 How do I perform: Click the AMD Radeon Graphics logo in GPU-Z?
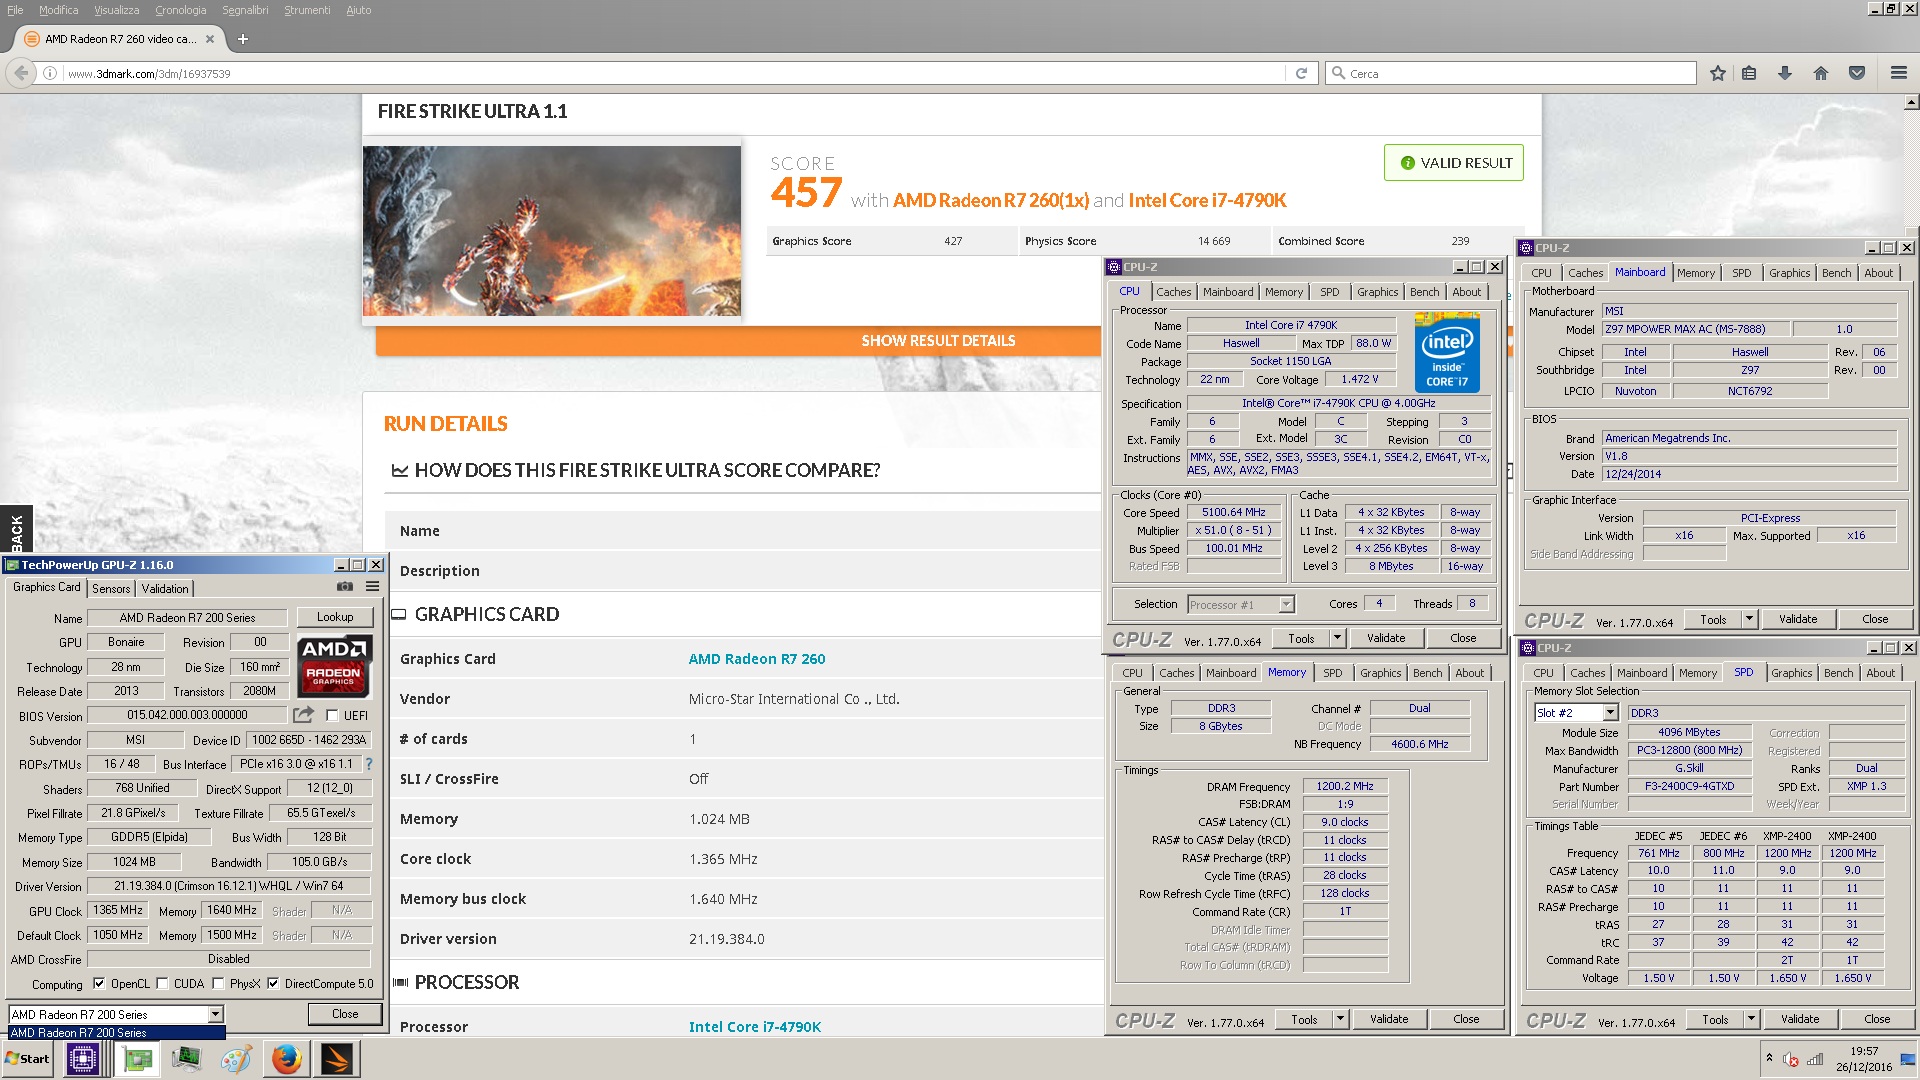(335, 666)
